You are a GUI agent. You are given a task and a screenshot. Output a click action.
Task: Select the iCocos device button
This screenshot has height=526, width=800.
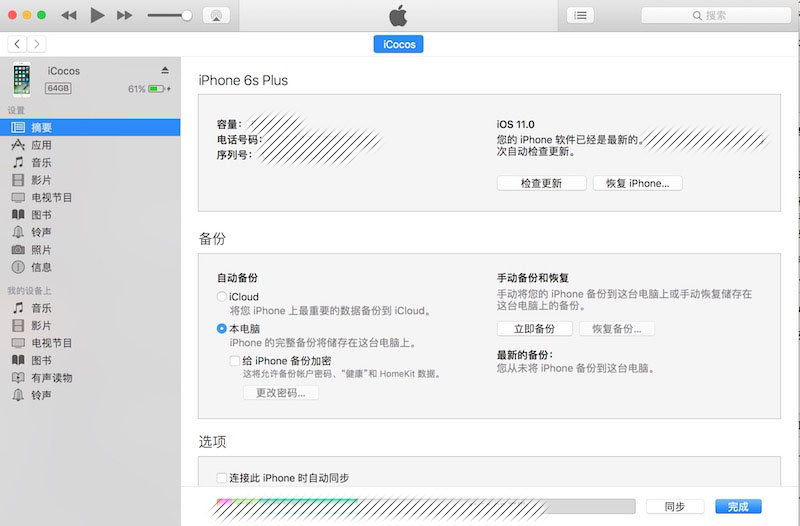(398, 44)
